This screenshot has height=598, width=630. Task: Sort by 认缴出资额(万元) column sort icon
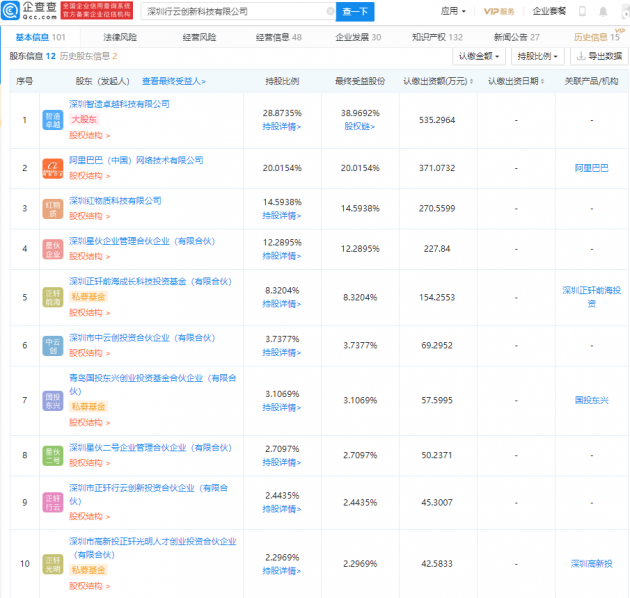471,81
